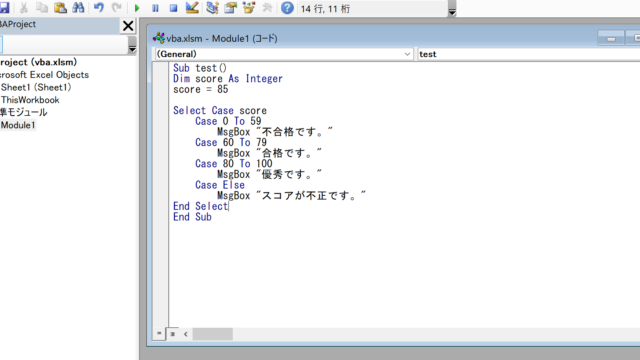Open Project Explorer icon
This screenshot has height=360, width=640.
point(212,8)
